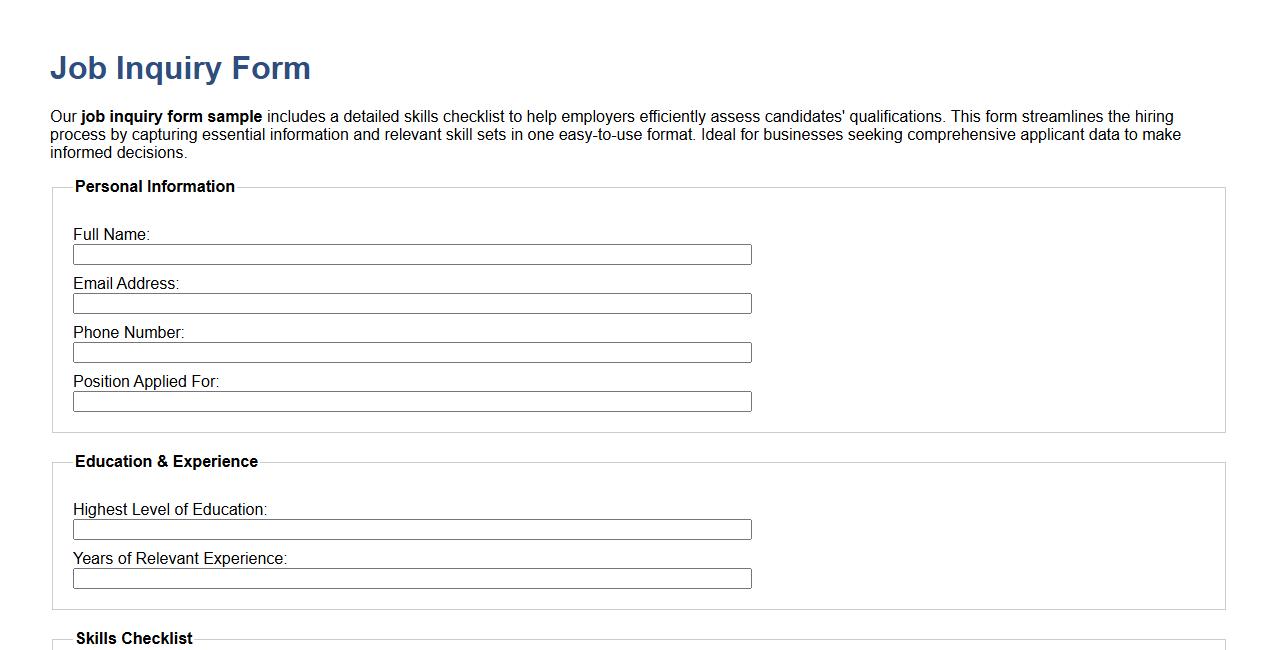Click inside the Personal Information fieldset area
Viewport: 1278px width, 650px height.
950,300
